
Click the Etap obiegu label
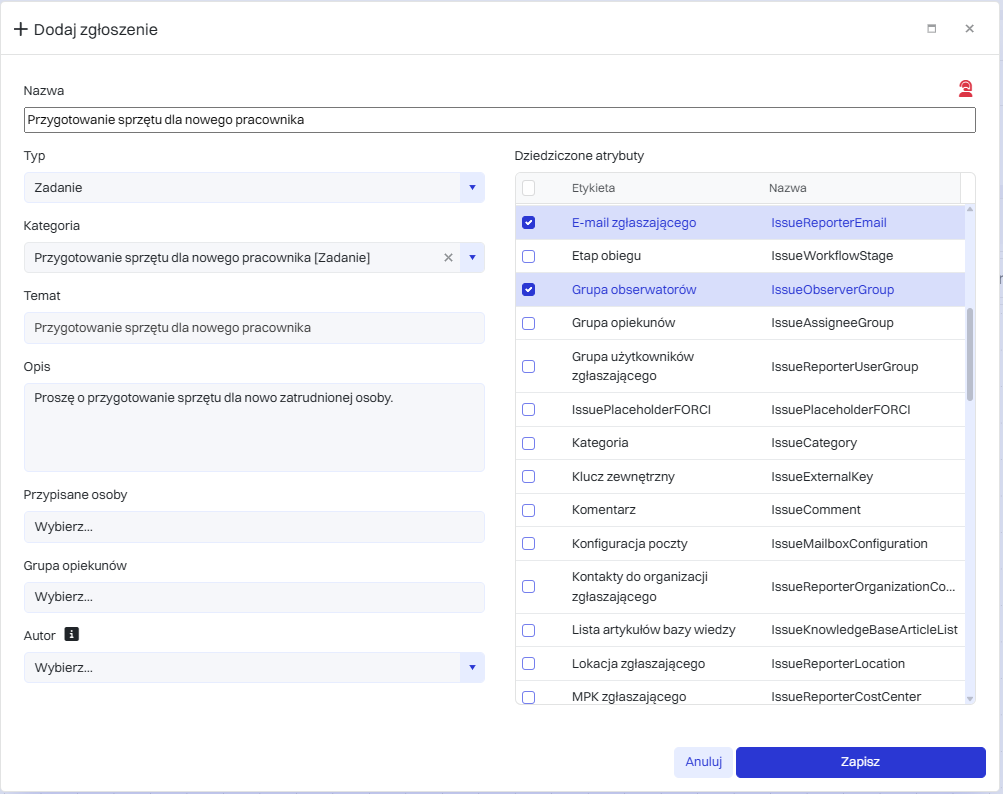(x=606, y=256)
